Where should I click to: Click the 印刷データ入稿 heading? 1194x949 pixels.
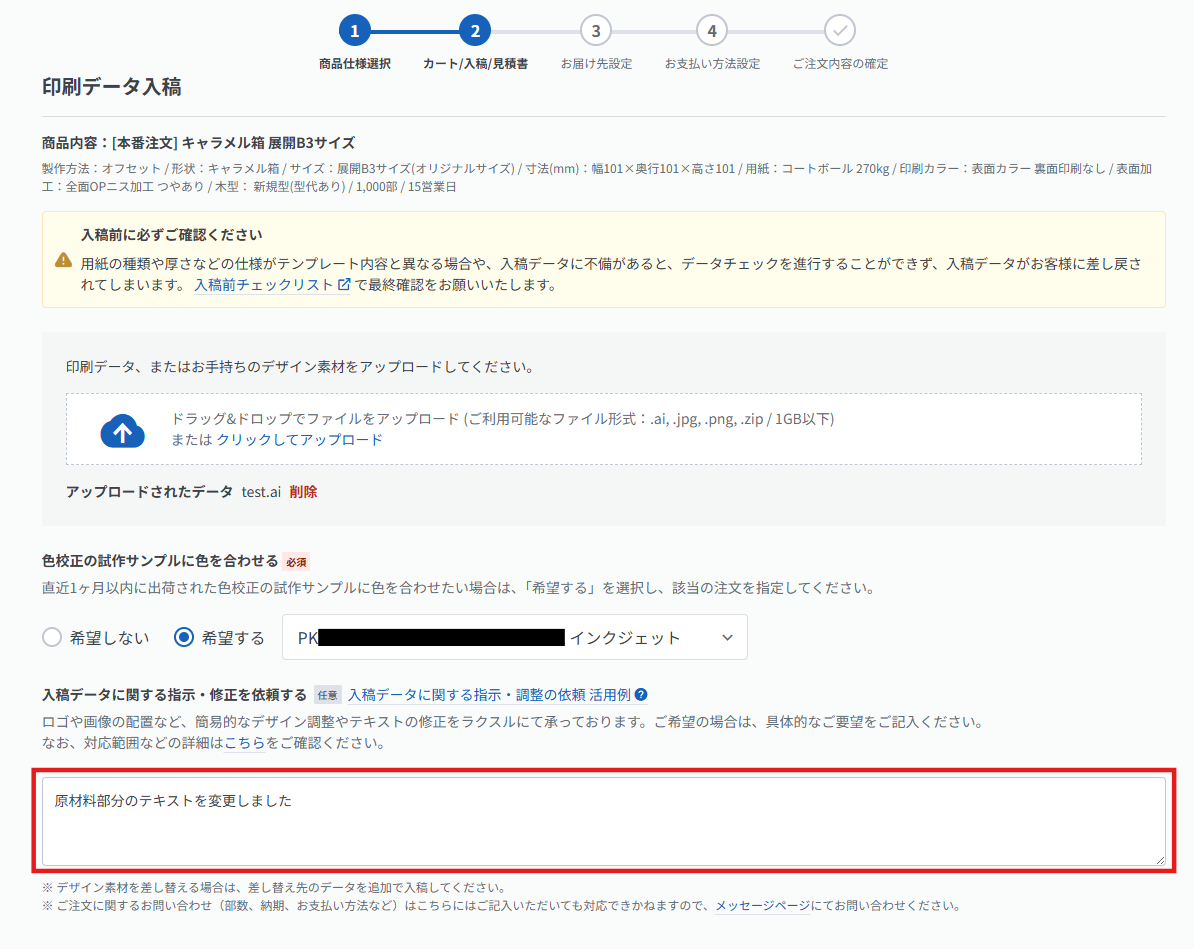[112, 87]
